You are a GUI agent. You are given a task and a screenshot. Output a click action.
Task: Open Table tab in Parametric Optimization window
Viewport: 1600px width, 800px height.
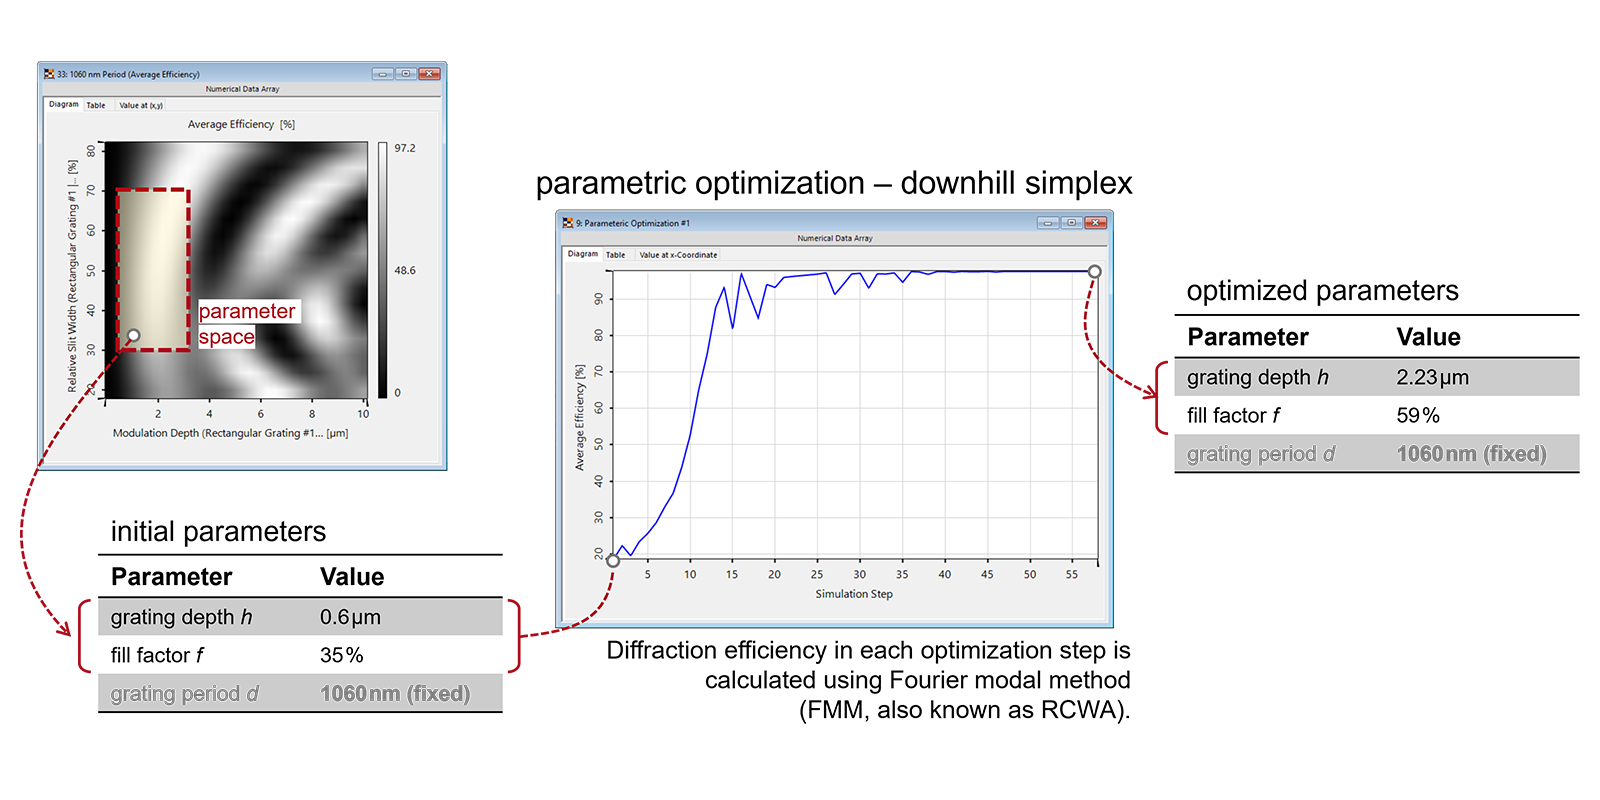(x=616, y=255)
